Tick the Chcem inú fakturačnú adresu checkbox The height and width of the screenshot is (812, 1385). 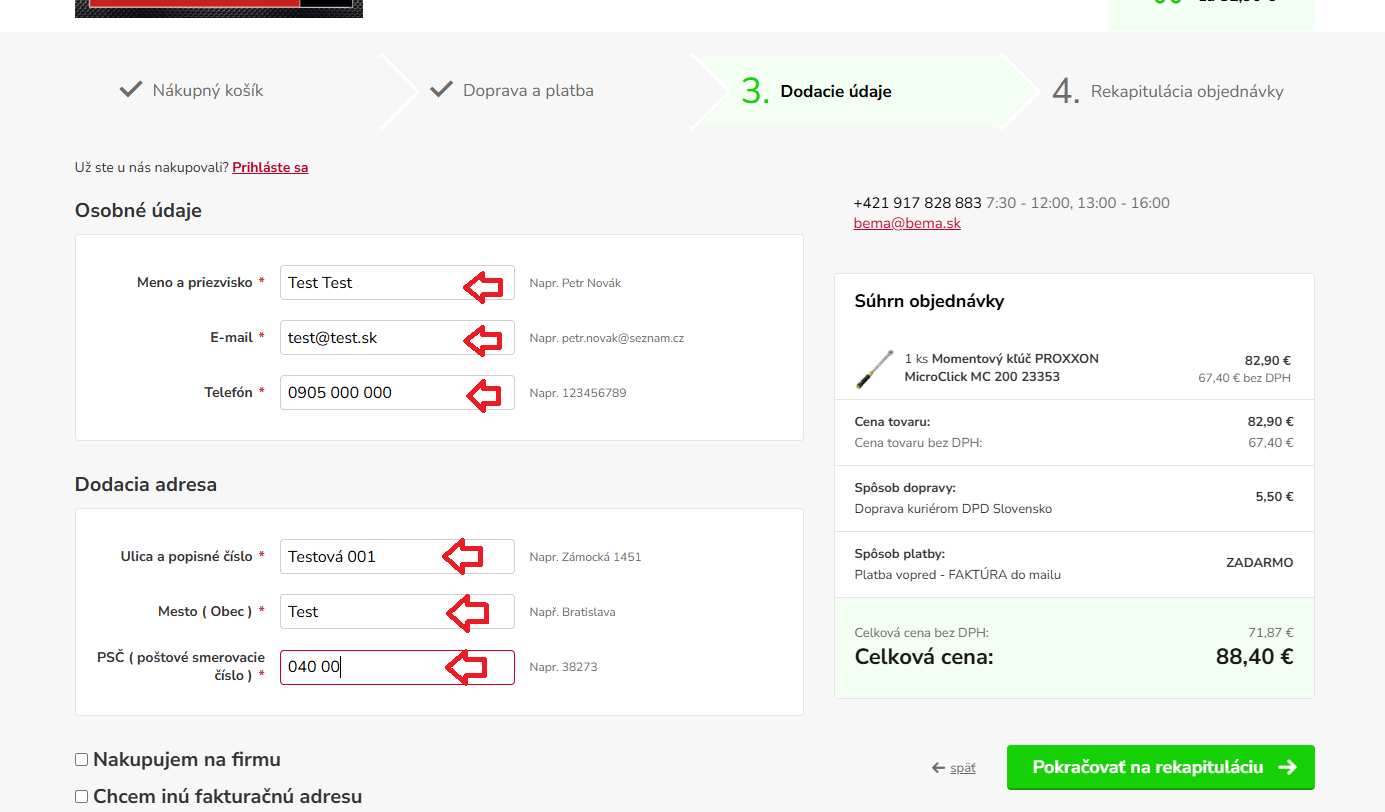pyautogui.click(x=82, y=797)
